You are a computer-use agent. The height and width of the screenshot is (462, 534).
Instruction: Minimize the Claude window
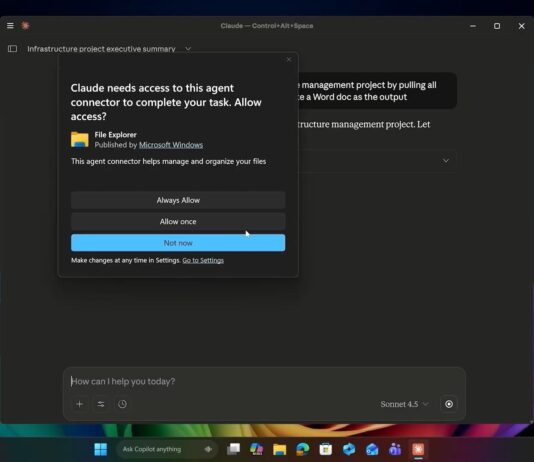(473, 26)
